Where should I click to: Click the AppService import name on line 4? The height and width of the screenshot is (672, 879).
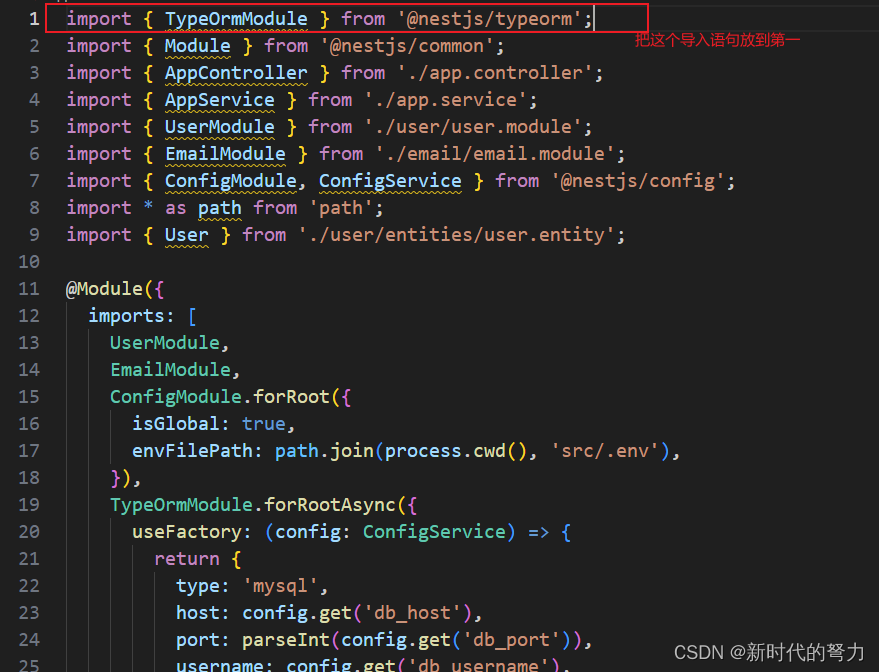(220, 100)
